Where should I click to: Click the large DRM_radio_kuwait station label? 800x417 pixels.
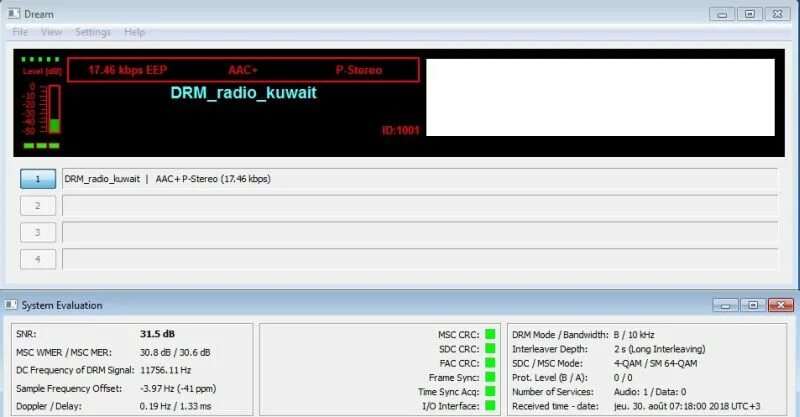243,93
